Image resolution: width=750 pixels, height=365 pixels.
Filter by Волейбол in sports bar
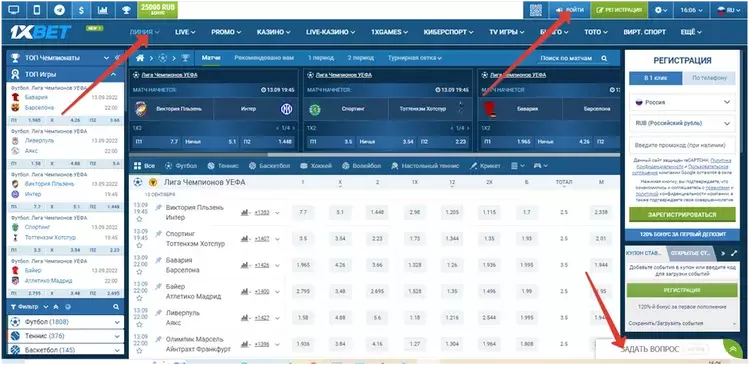click(361, 166)
